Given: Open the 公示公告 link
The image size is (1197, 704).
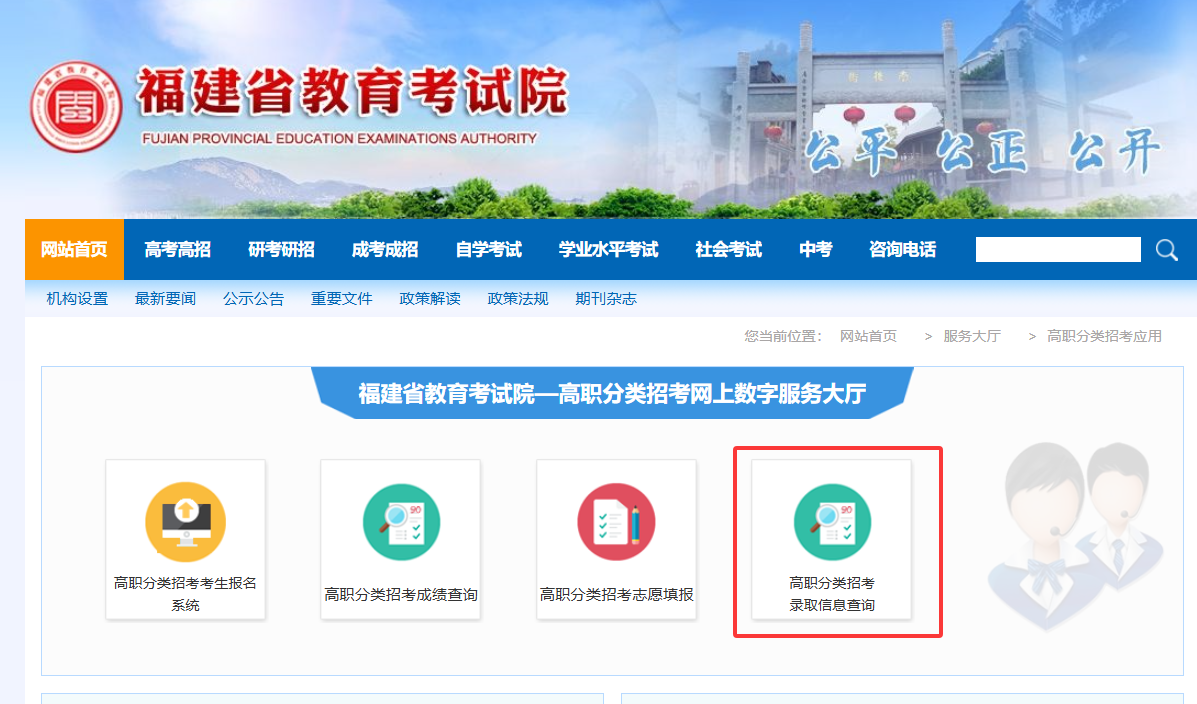Looking at the screenshot, I should click(x=253, y=297).
